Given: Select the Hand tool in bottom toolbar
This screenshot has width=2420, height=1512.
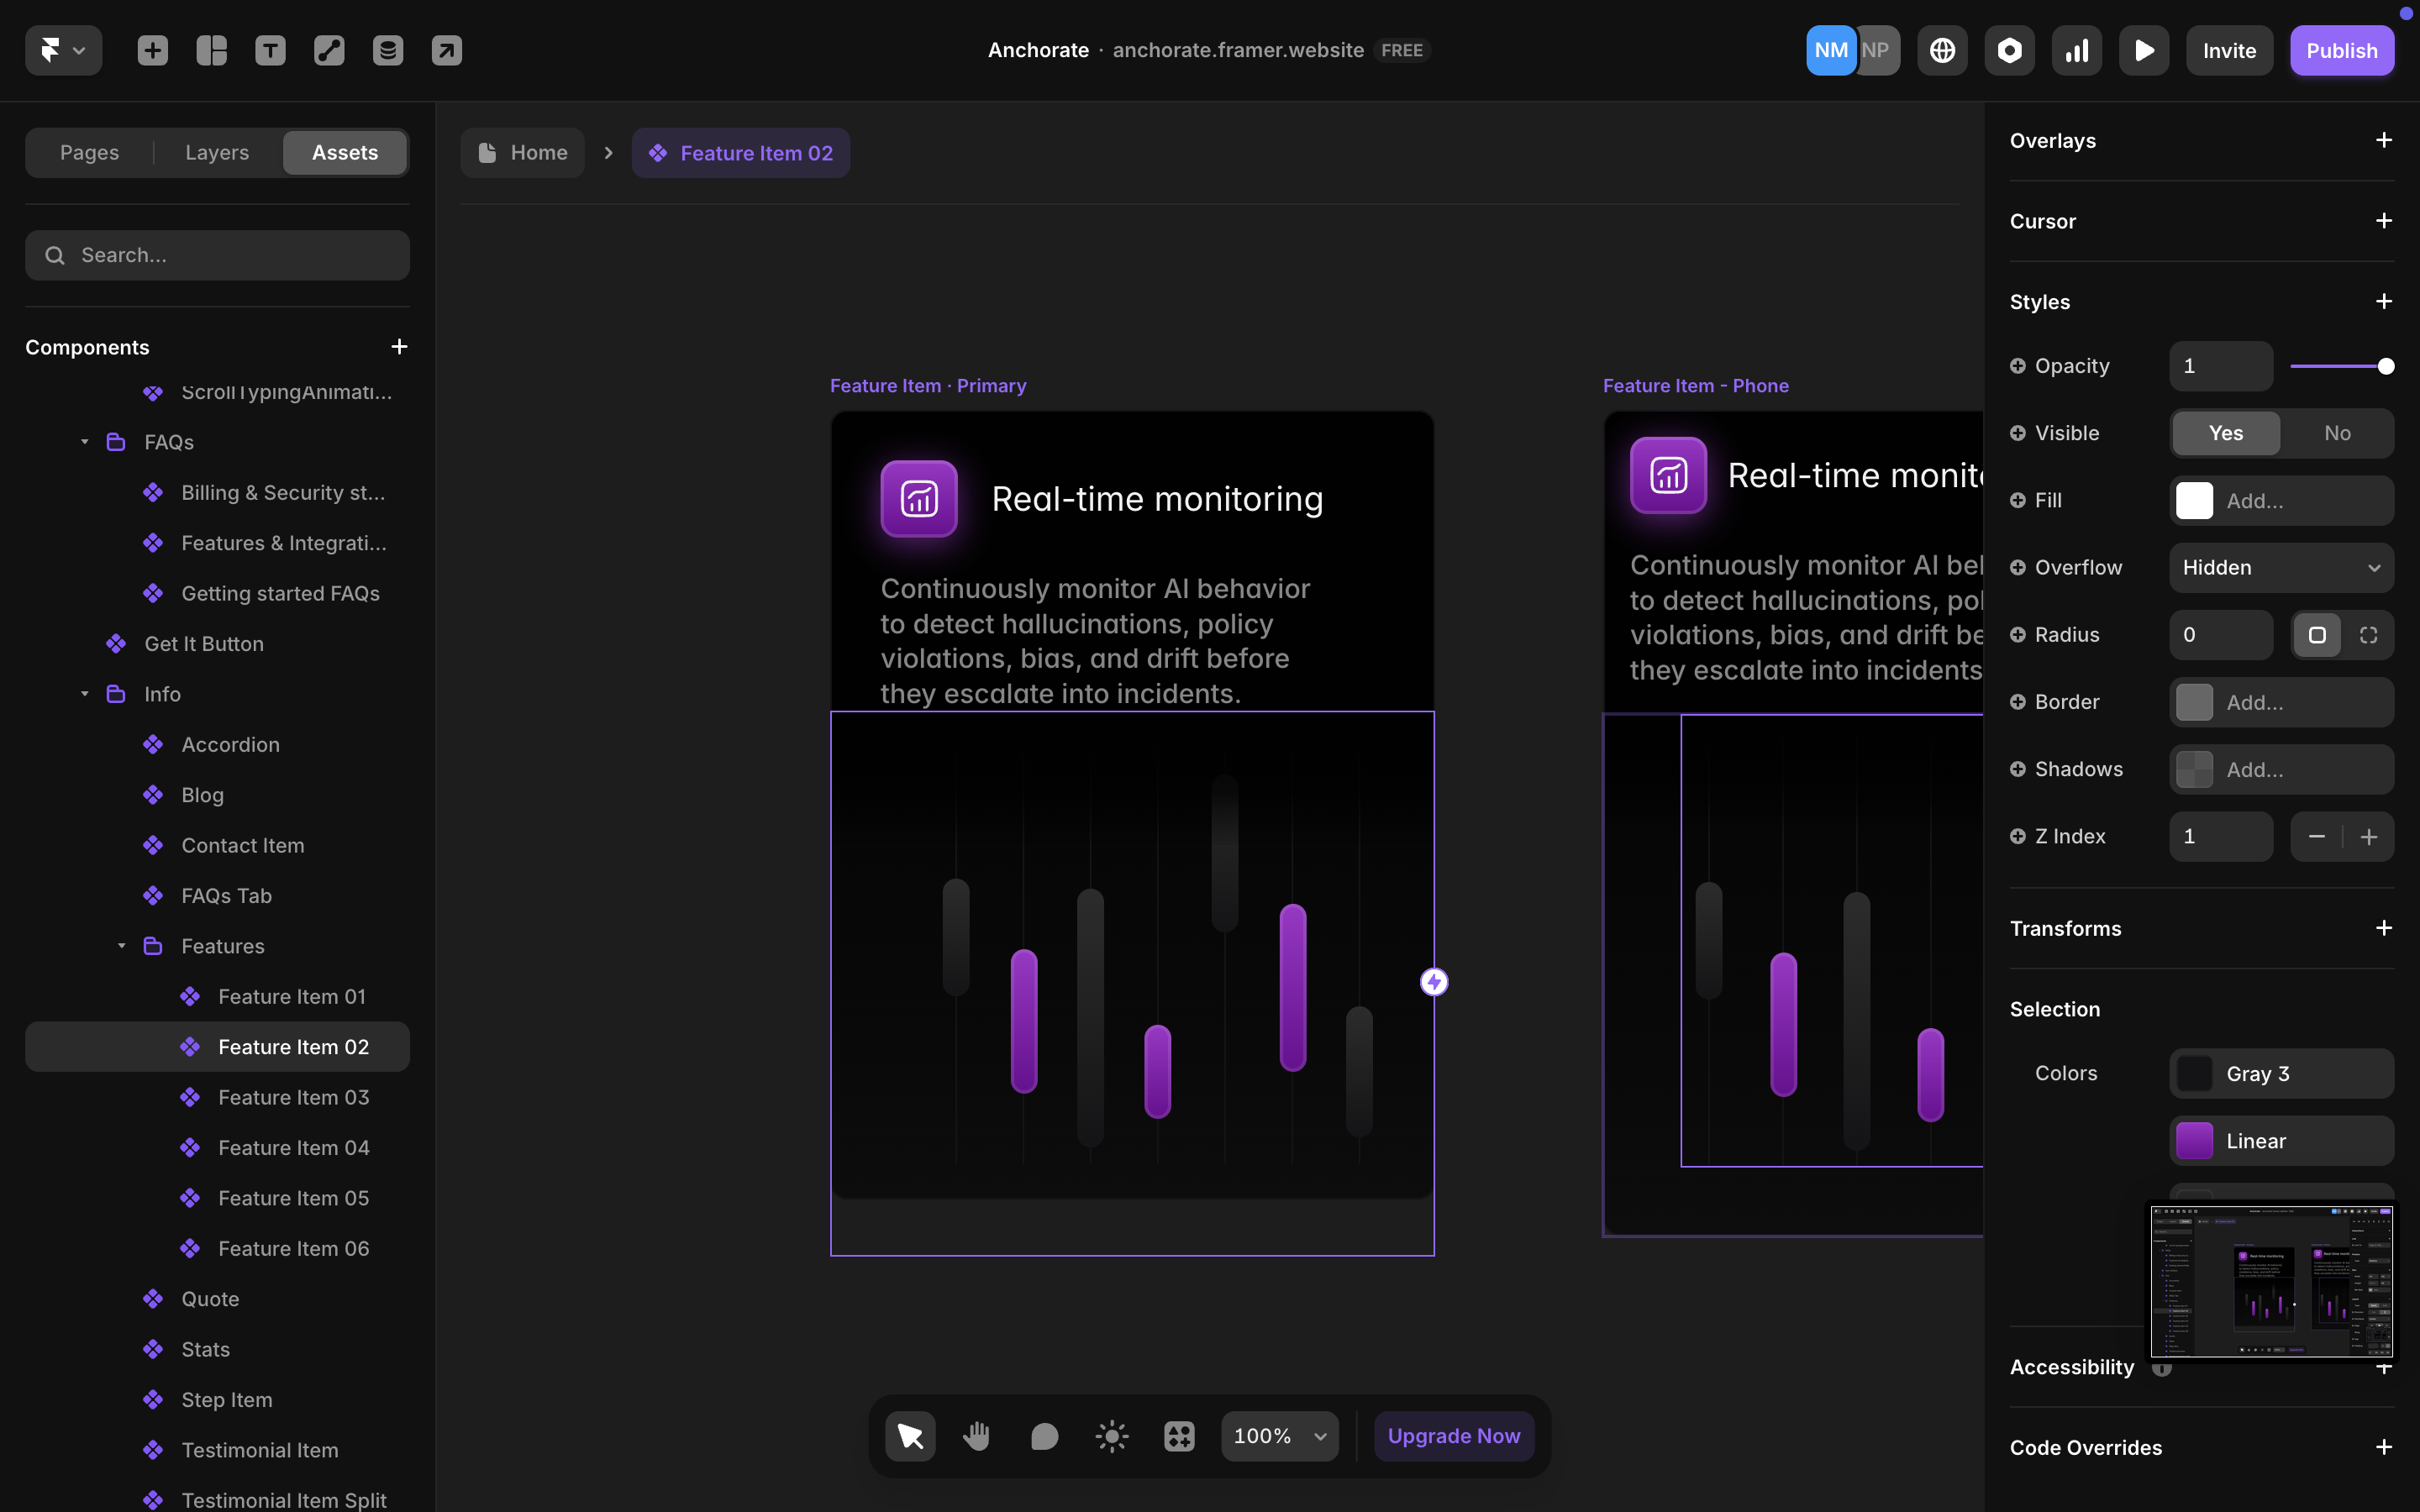Looking at the screenshot, I should point(976,1436).
